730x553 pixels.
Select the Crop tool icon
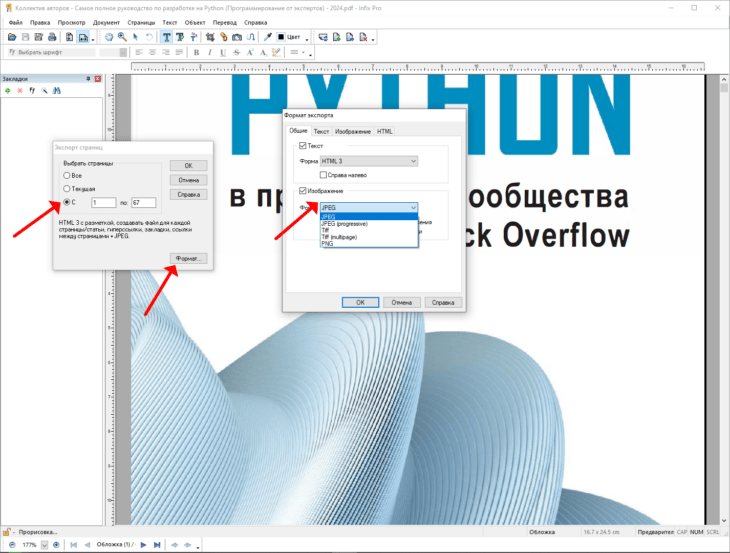210,37
